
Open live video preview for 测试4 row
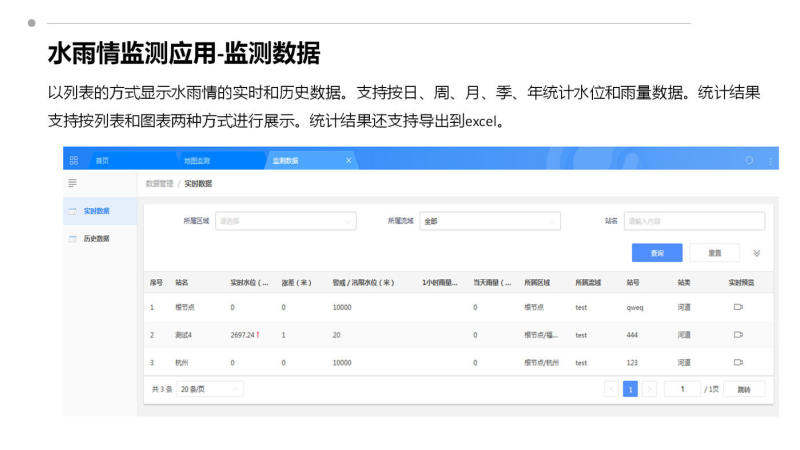click(x=738, y=335)
